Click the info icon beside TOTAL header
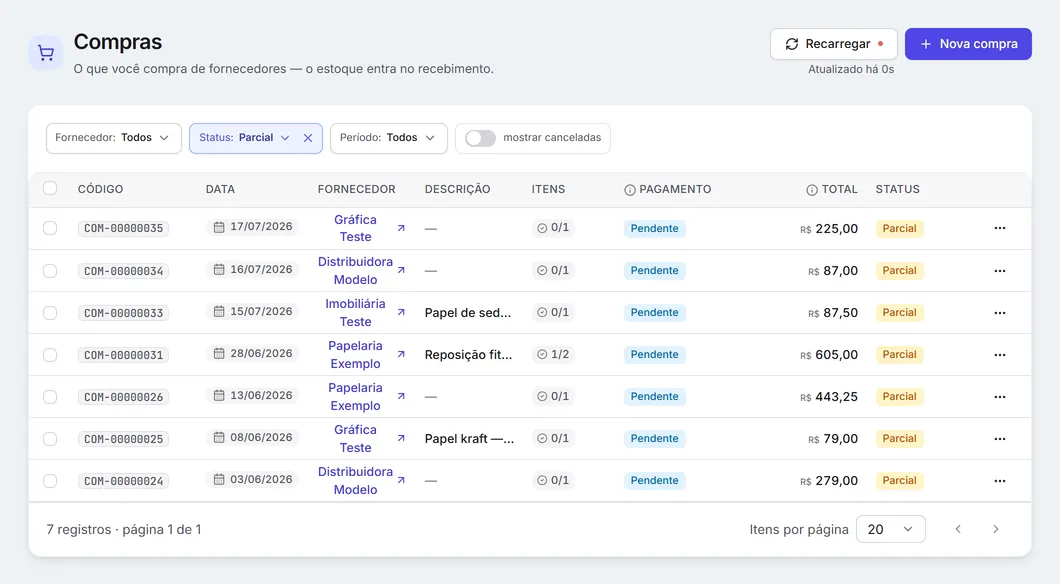 [x=812, y=190]
